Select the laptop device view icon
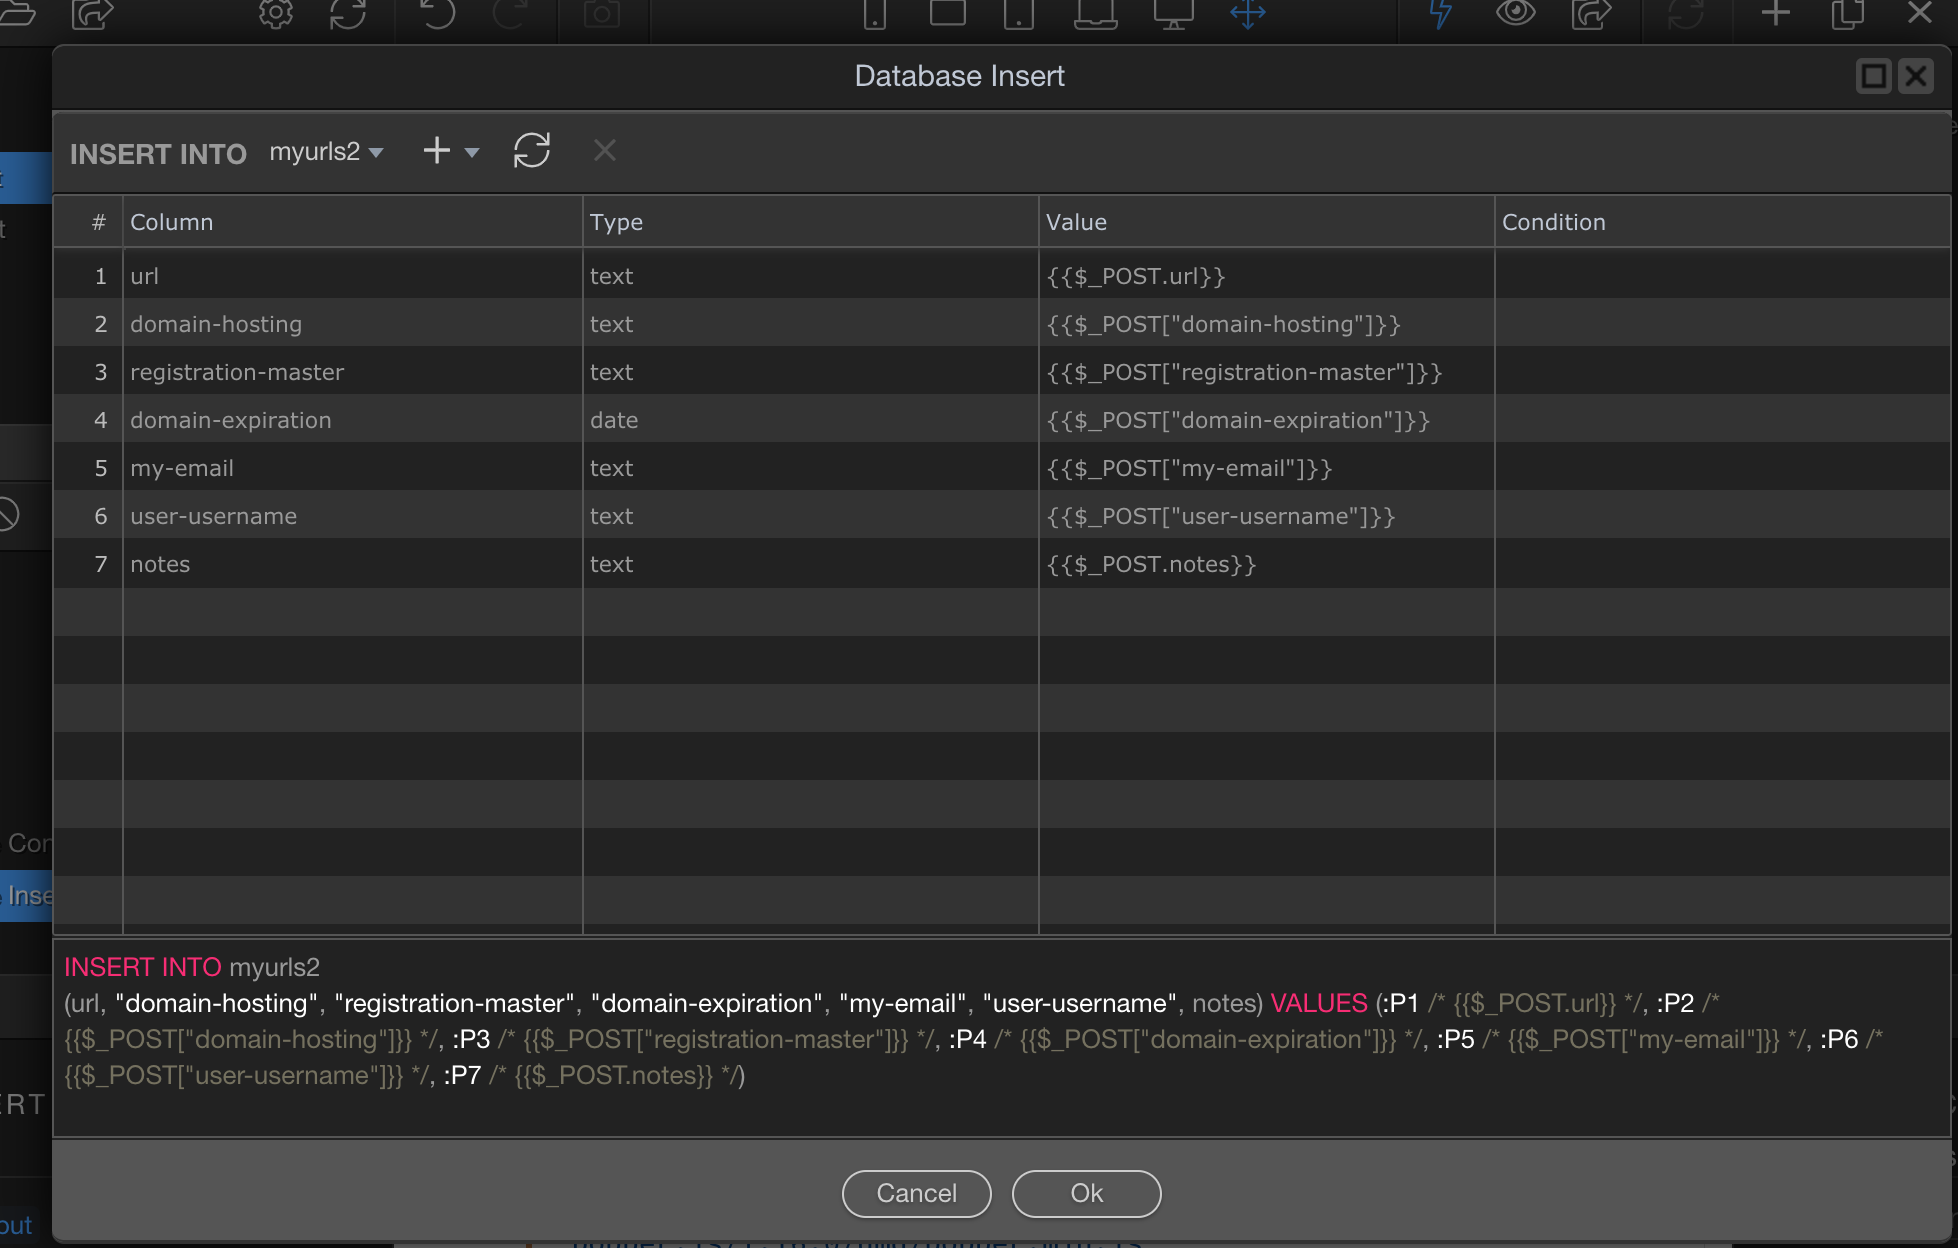 tap(1095, 14)
